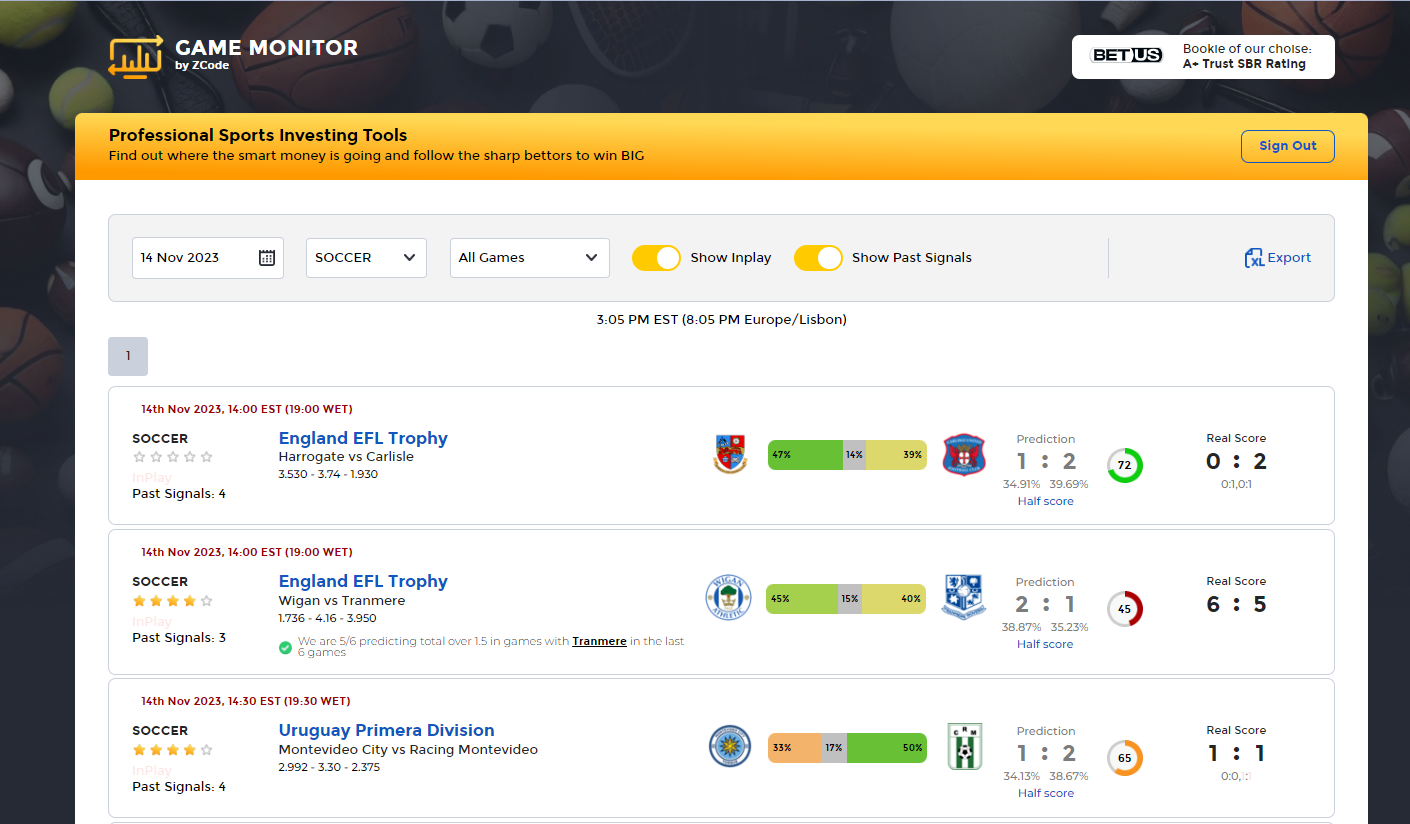The image size is (1410, 824).
Task: Click the Montevideo City crest
Action: tap(730, 747)
